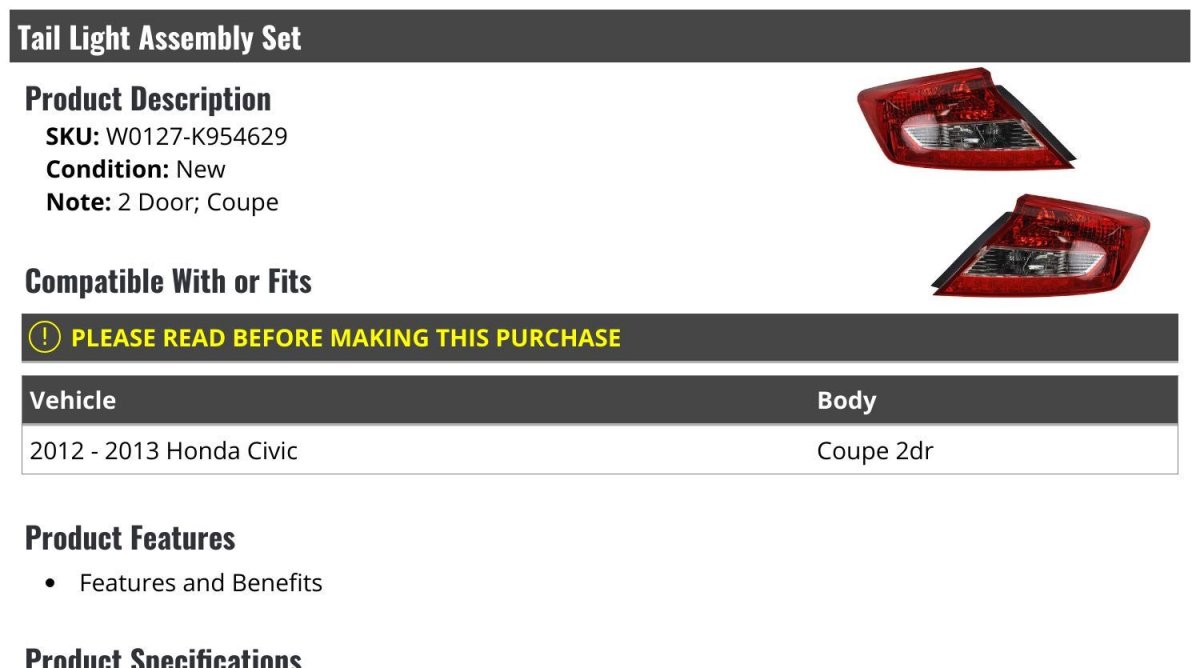Click the PLEASE READ BEFORE MAKING THIS PURCHASE banner
This screenshot has height=668, width=1200.
600,337
